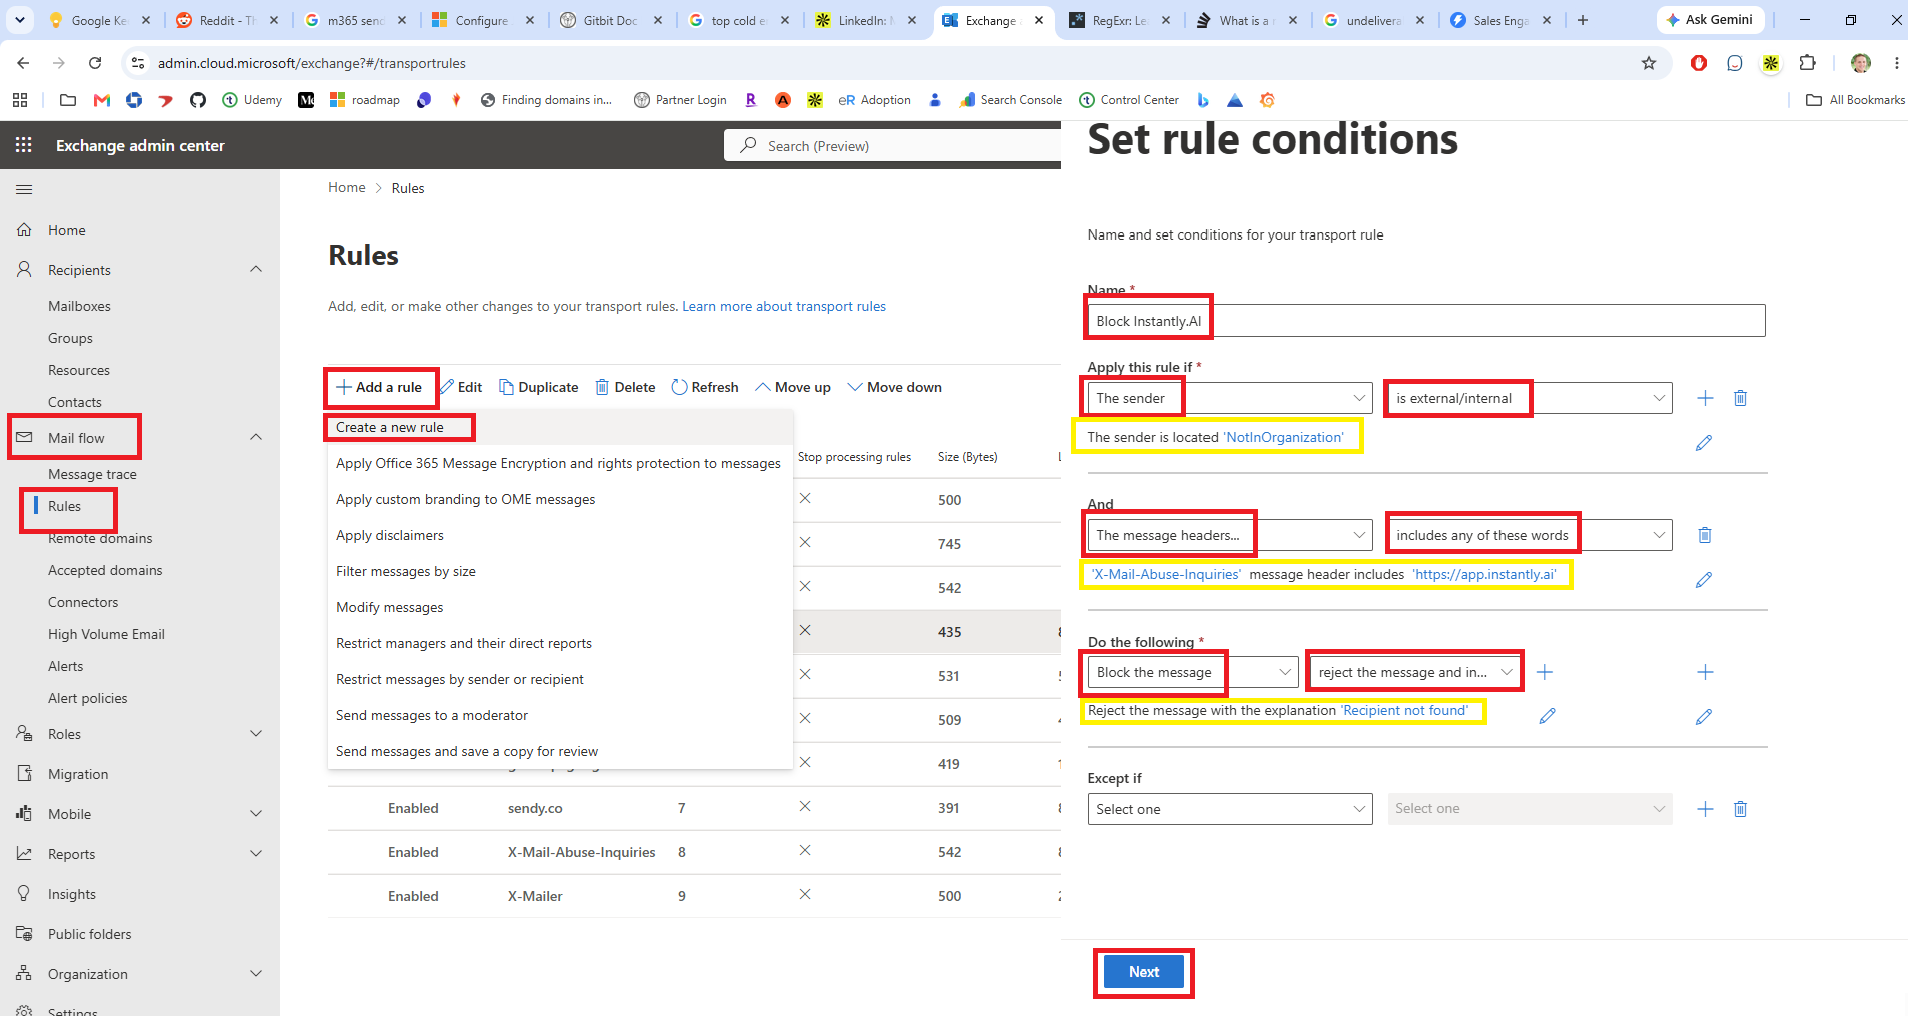This screenshot has height=1020, width=1908.
Task: Select the X-Mailer rule row
Action: (x=694, y=896)
